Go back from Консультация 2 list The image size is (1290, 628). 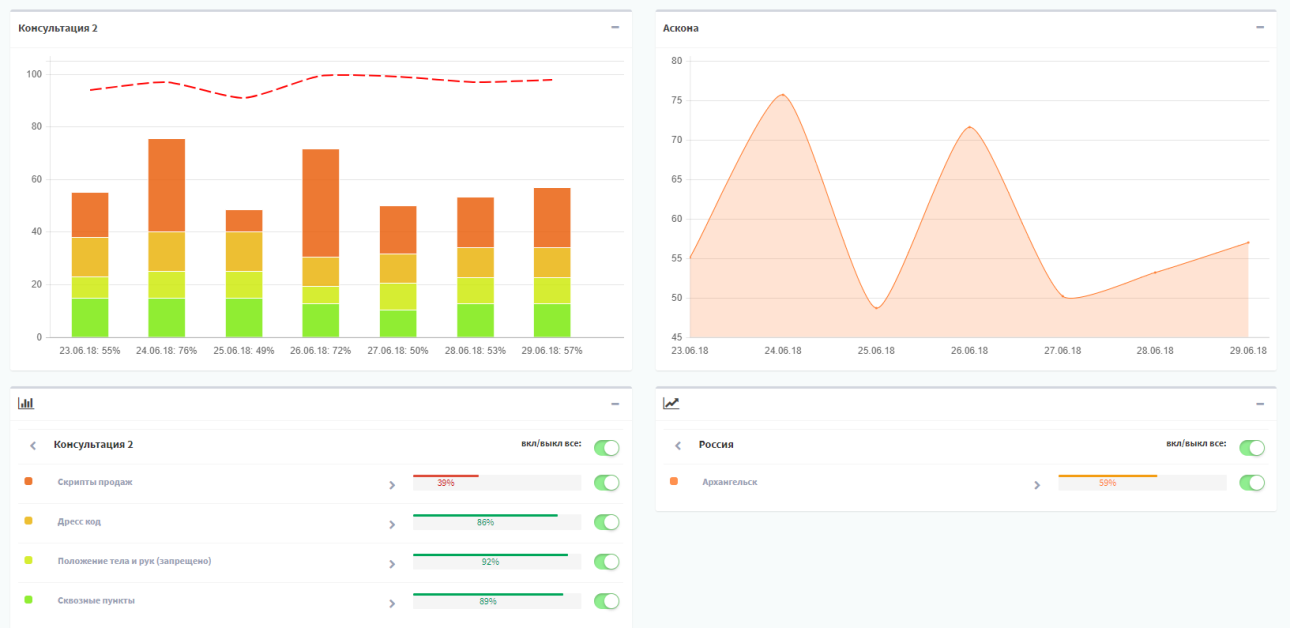(x=33, y=445)
